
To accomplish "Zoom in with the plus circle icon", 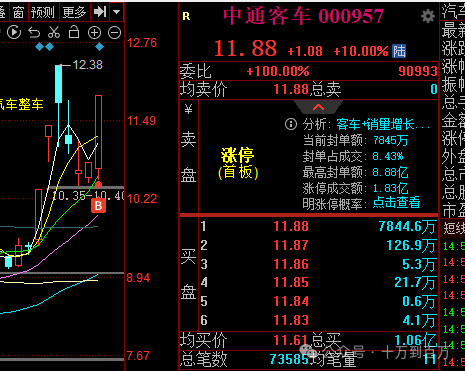I will tap(94, 32).
